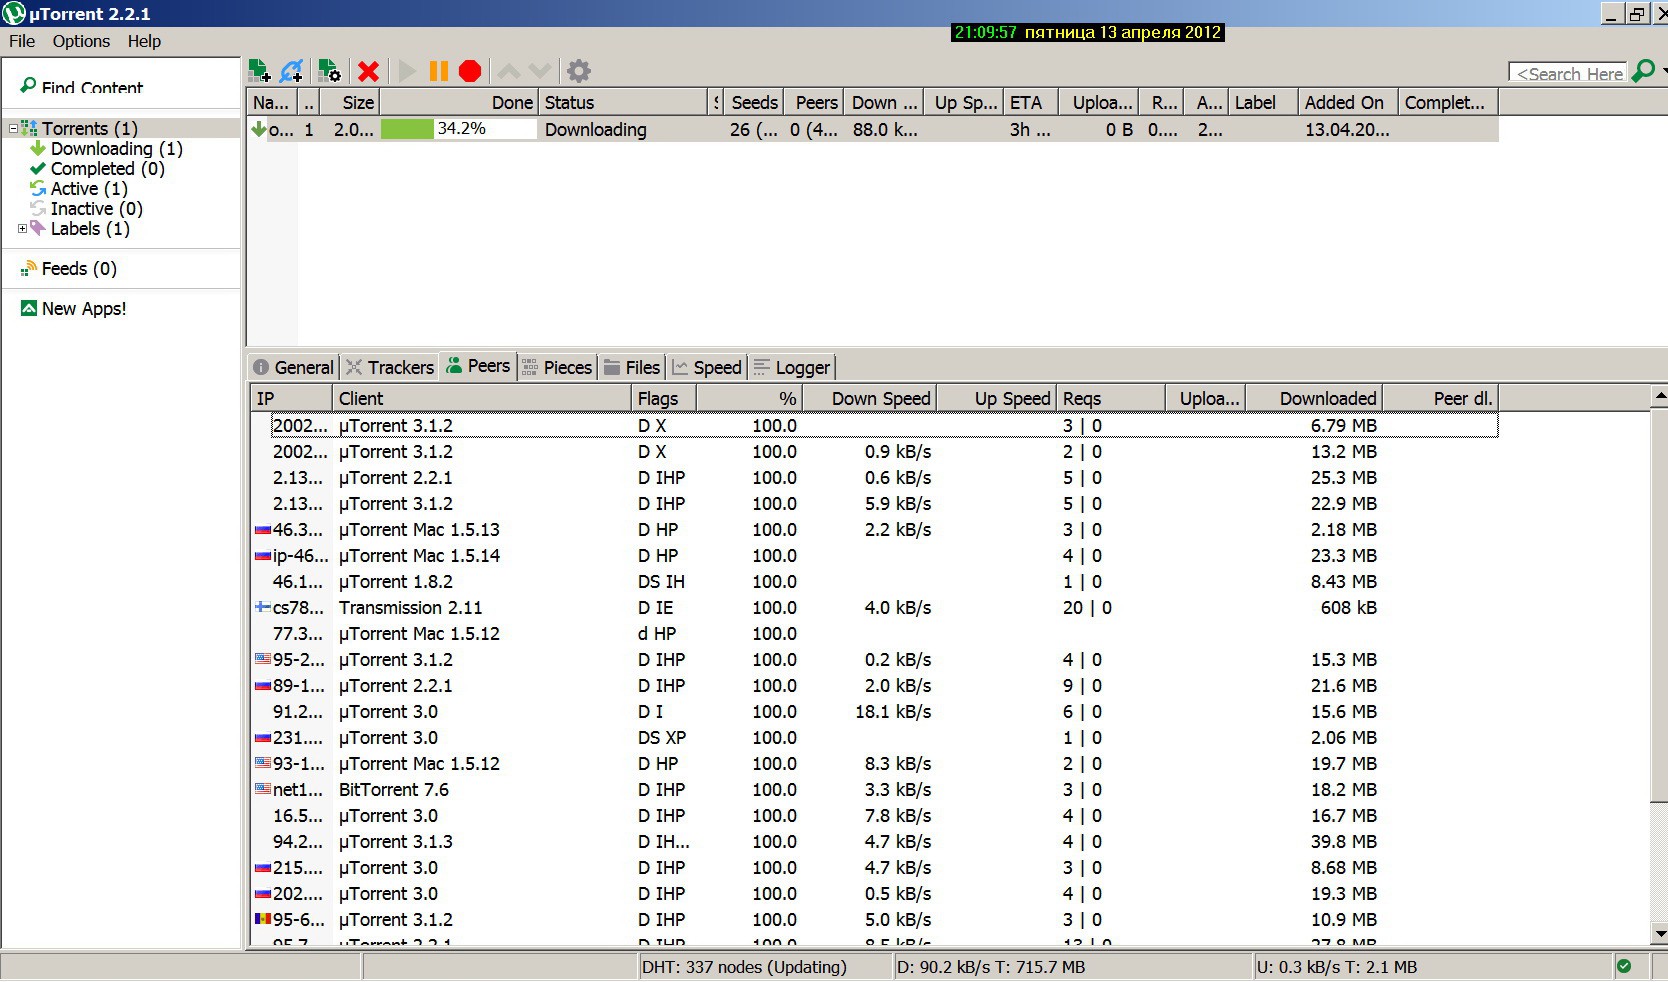Image resolution: width=1668 pixels, height=982 pixels.
Task: Sort torrents by Seeds column
Action: tap(753, 102)
